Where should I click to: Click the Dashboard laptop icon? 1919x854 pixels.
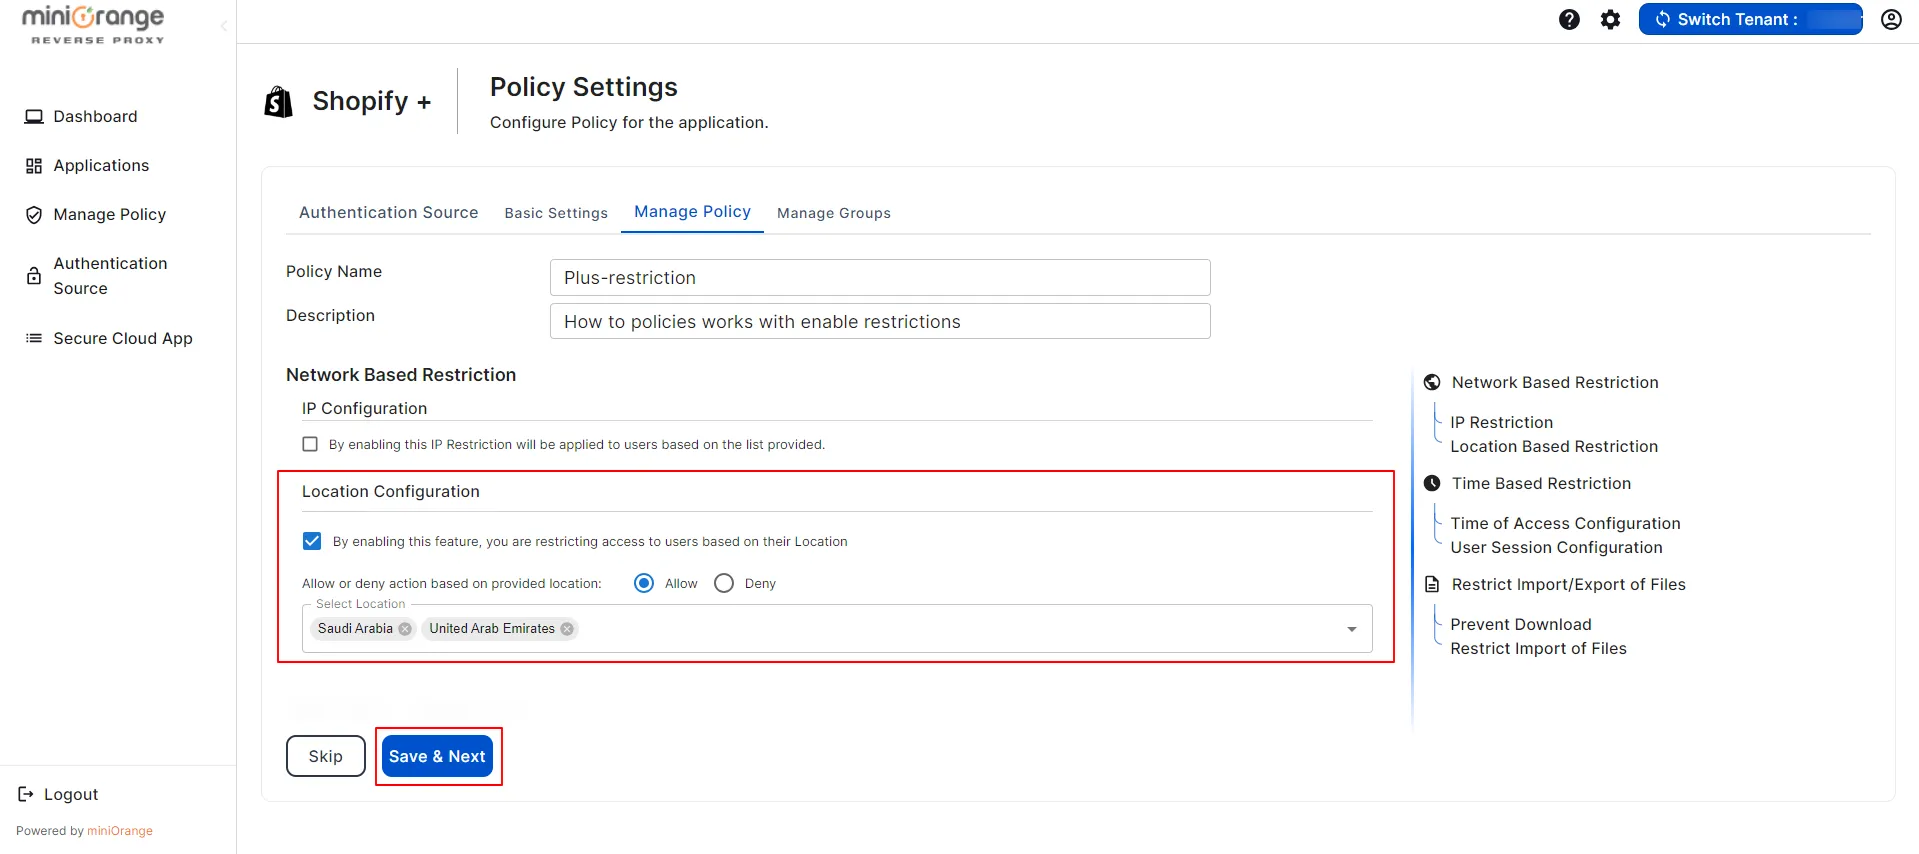pos(34,117)
